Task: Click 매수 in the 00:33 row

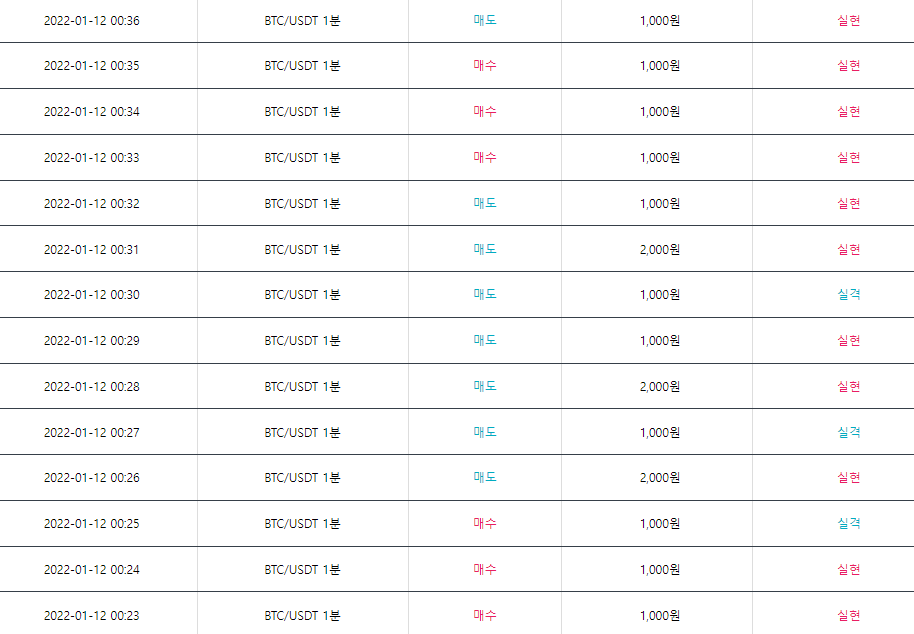Action: point(484,157)
